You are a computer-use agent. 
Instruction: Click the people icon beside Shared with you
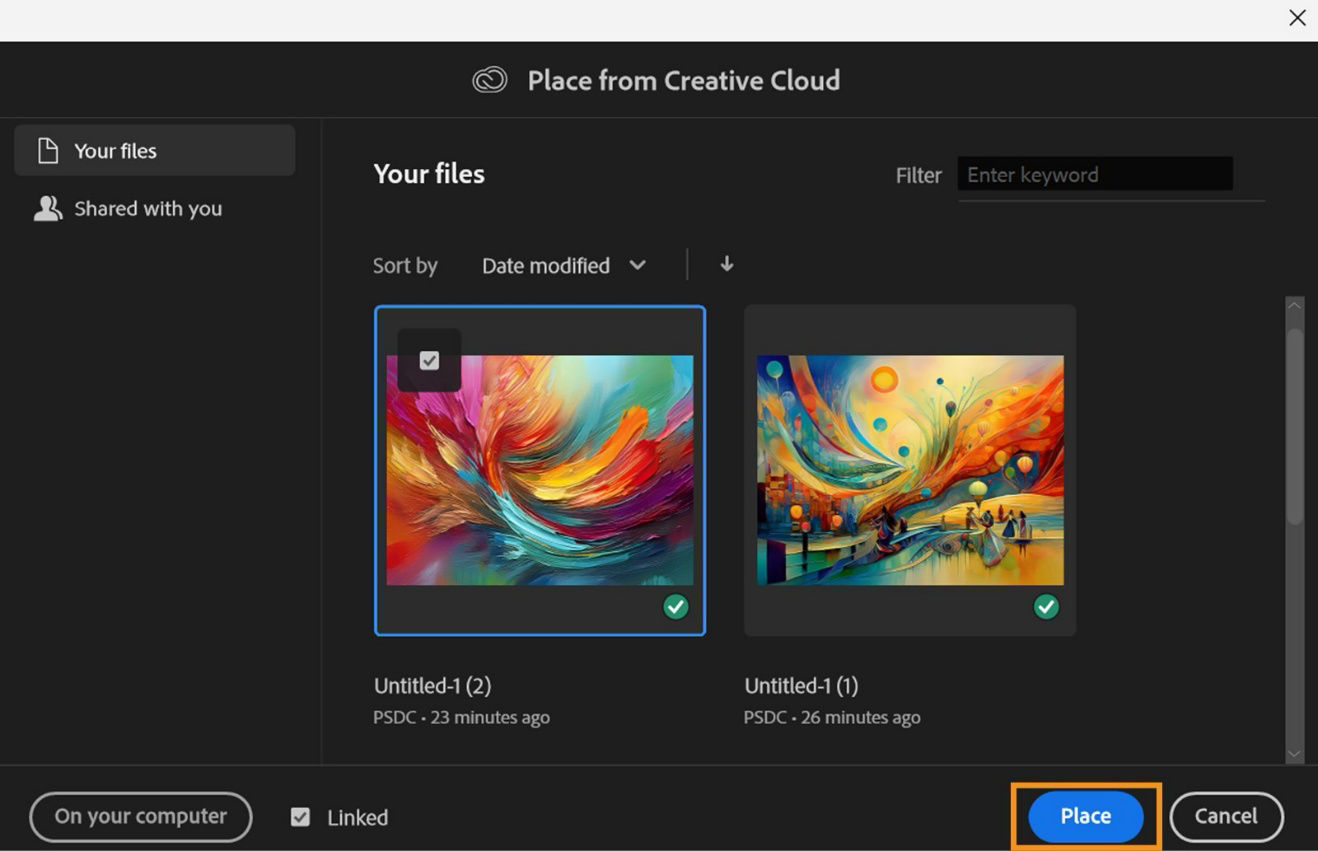click(47, 208)
